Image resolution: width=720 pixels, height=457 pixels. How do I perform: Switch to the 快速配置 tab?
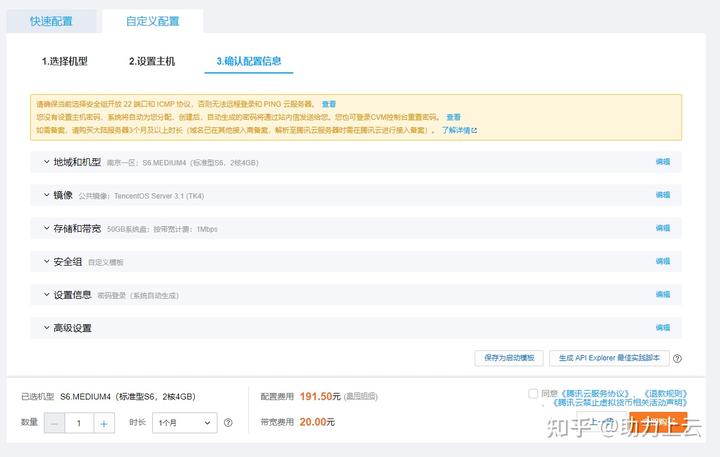[x=51, y=21]
